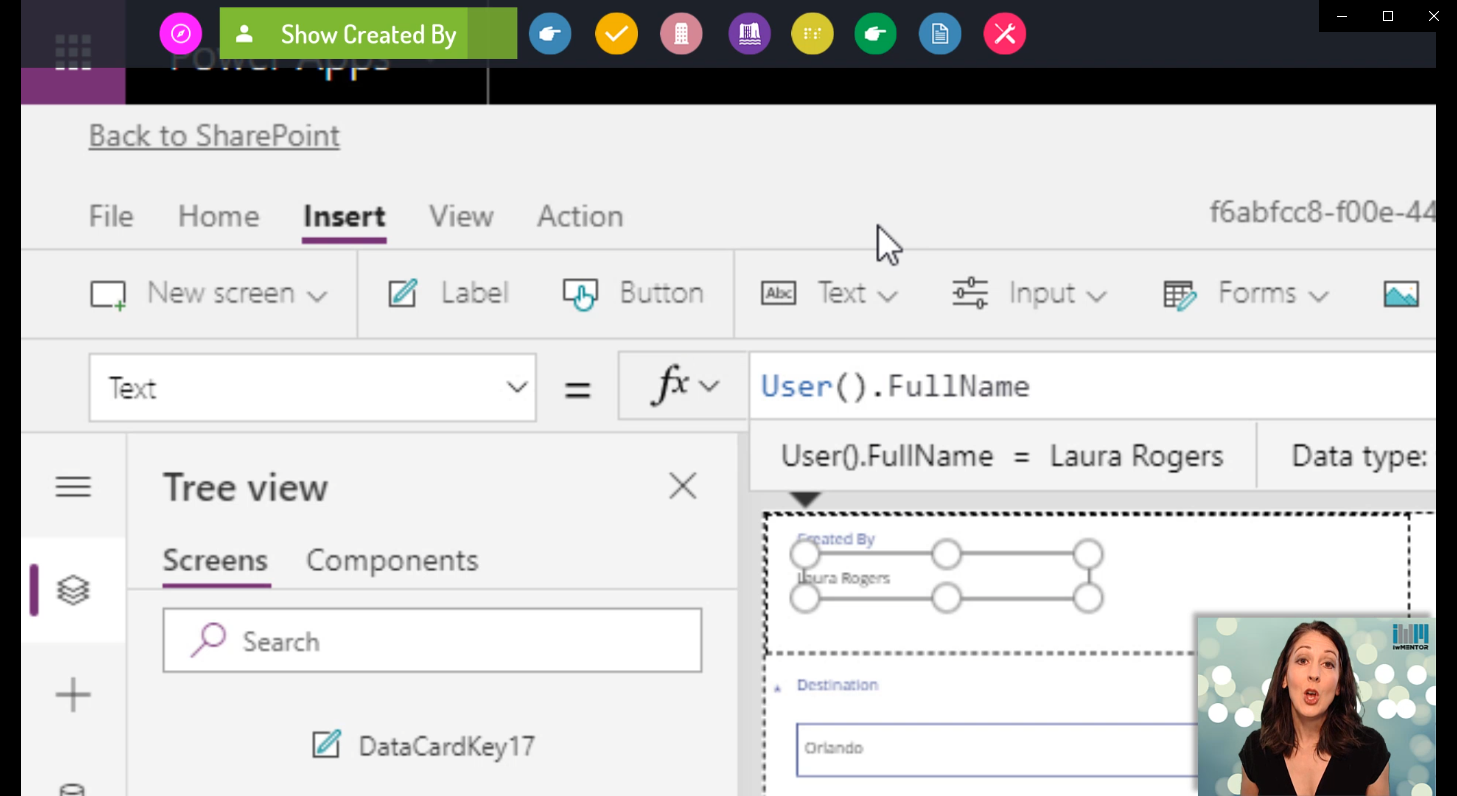Expand the Input dropdown chevron
The image size is (1457, 796).
tap(1096, 295)
